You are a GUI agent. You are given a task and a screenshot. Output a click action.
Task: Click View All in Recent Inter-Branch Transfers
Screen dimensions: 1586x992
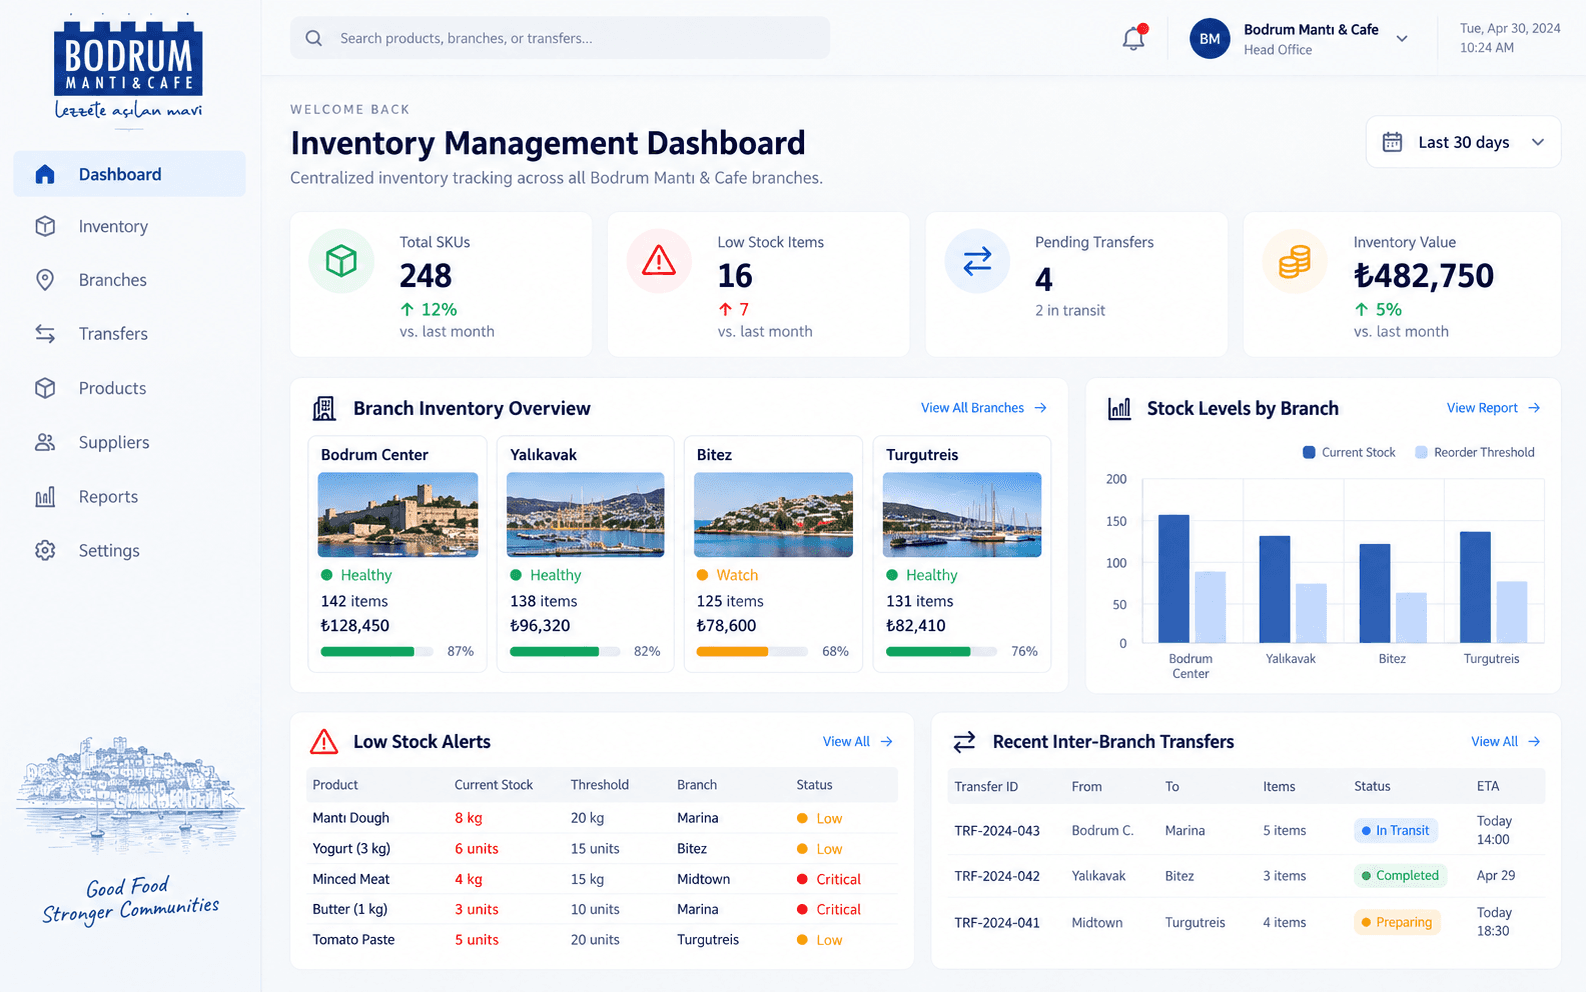(1505, 742)
